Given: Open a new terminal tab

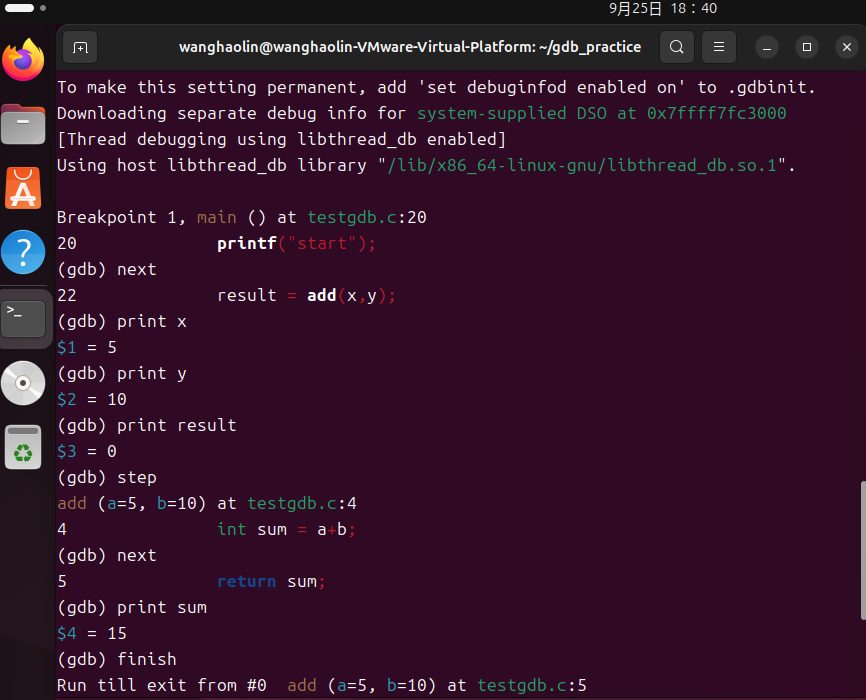Looking at the screenshot, I should pyautogui.click(x=80, y=48).
